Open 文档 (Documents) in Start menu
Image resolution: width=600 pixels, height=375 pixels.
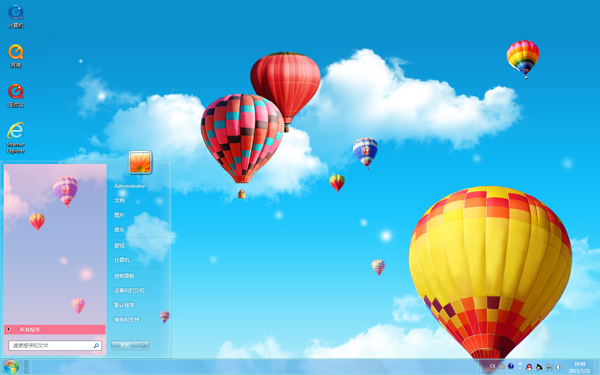pyautogui.click(x=119, y=201)
